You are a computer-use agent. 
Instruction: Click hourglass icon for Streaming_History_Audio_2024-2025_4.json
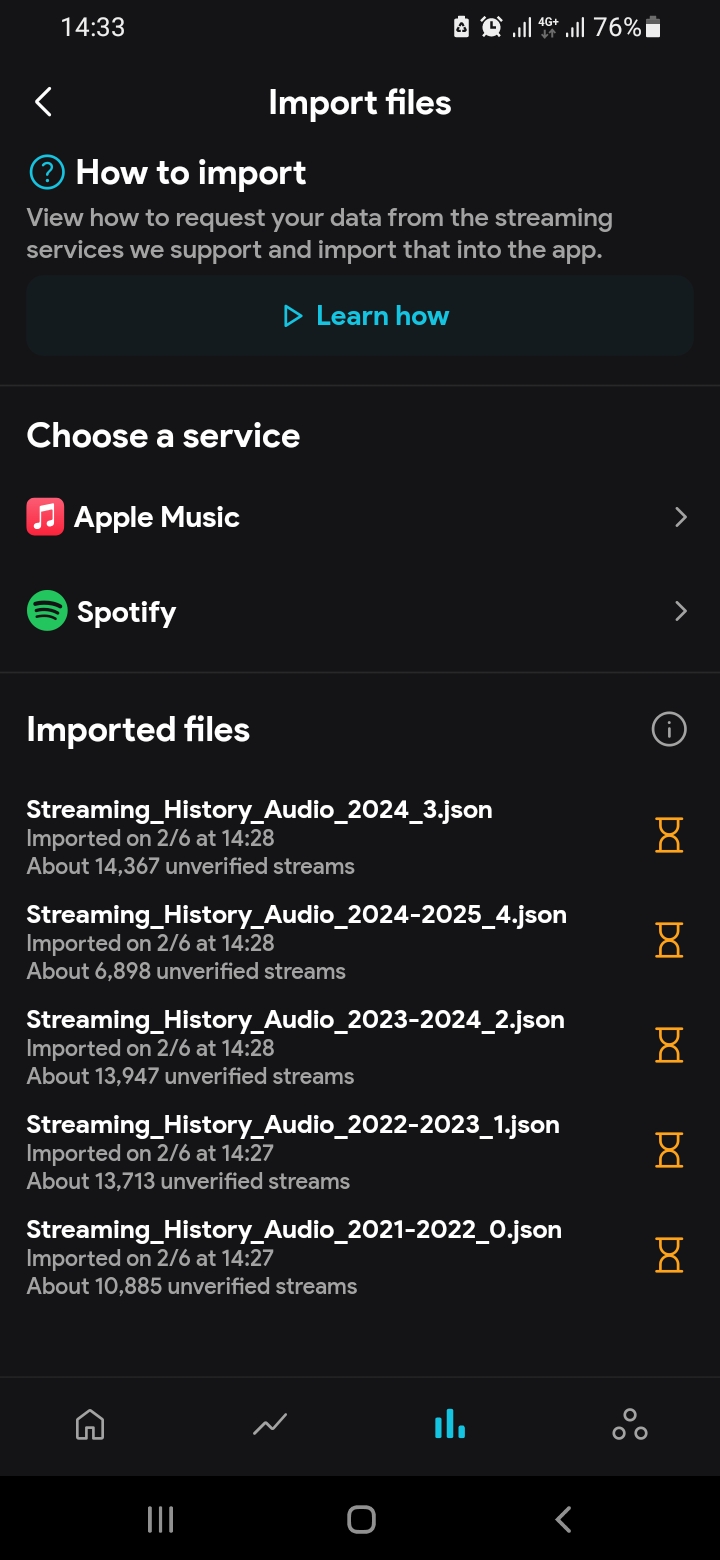(x=669, y=940)
